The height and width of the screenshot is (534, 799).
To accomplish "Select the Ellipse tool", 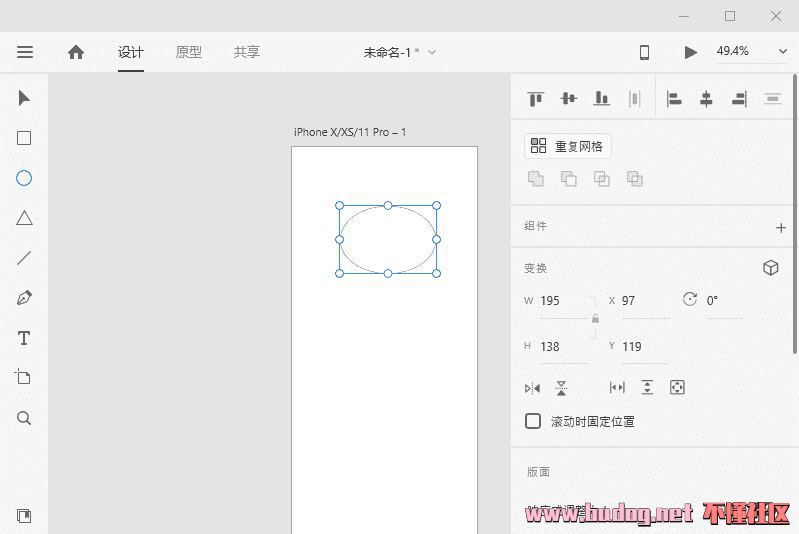I will 24,178.
